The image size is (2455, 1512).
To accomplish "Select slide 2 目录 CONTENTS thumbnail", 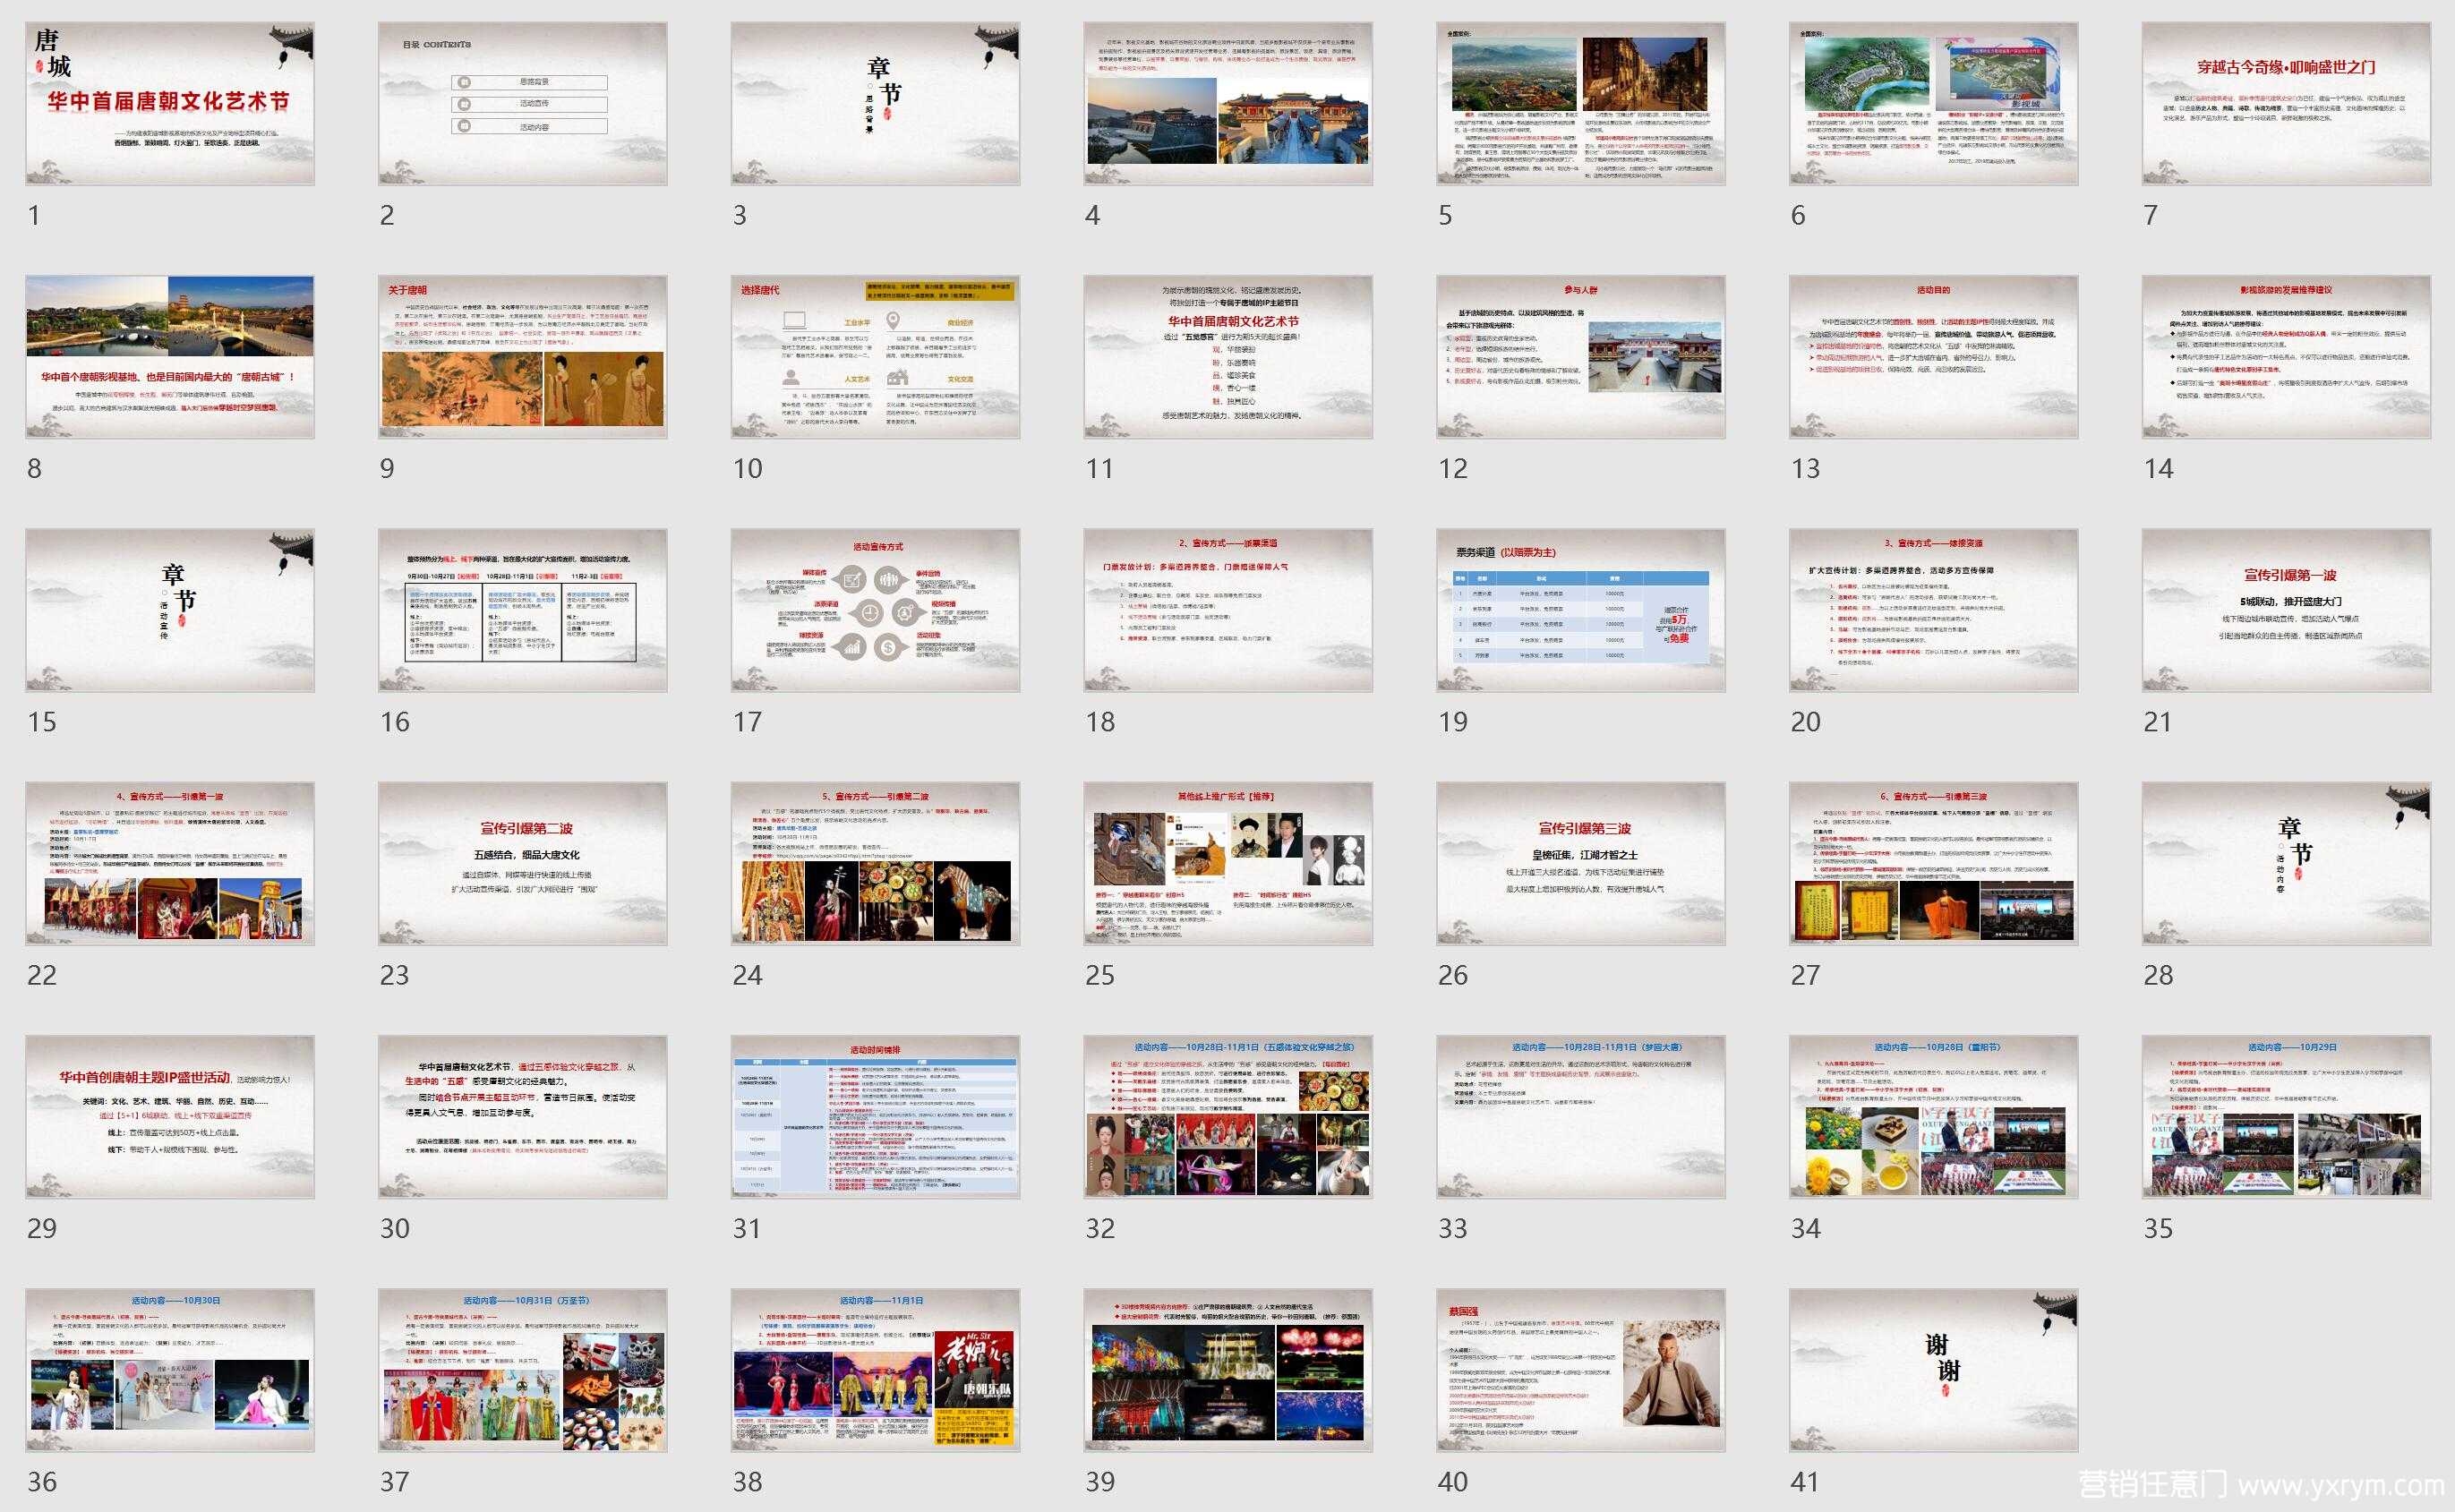I will click(x=522, y=103).
